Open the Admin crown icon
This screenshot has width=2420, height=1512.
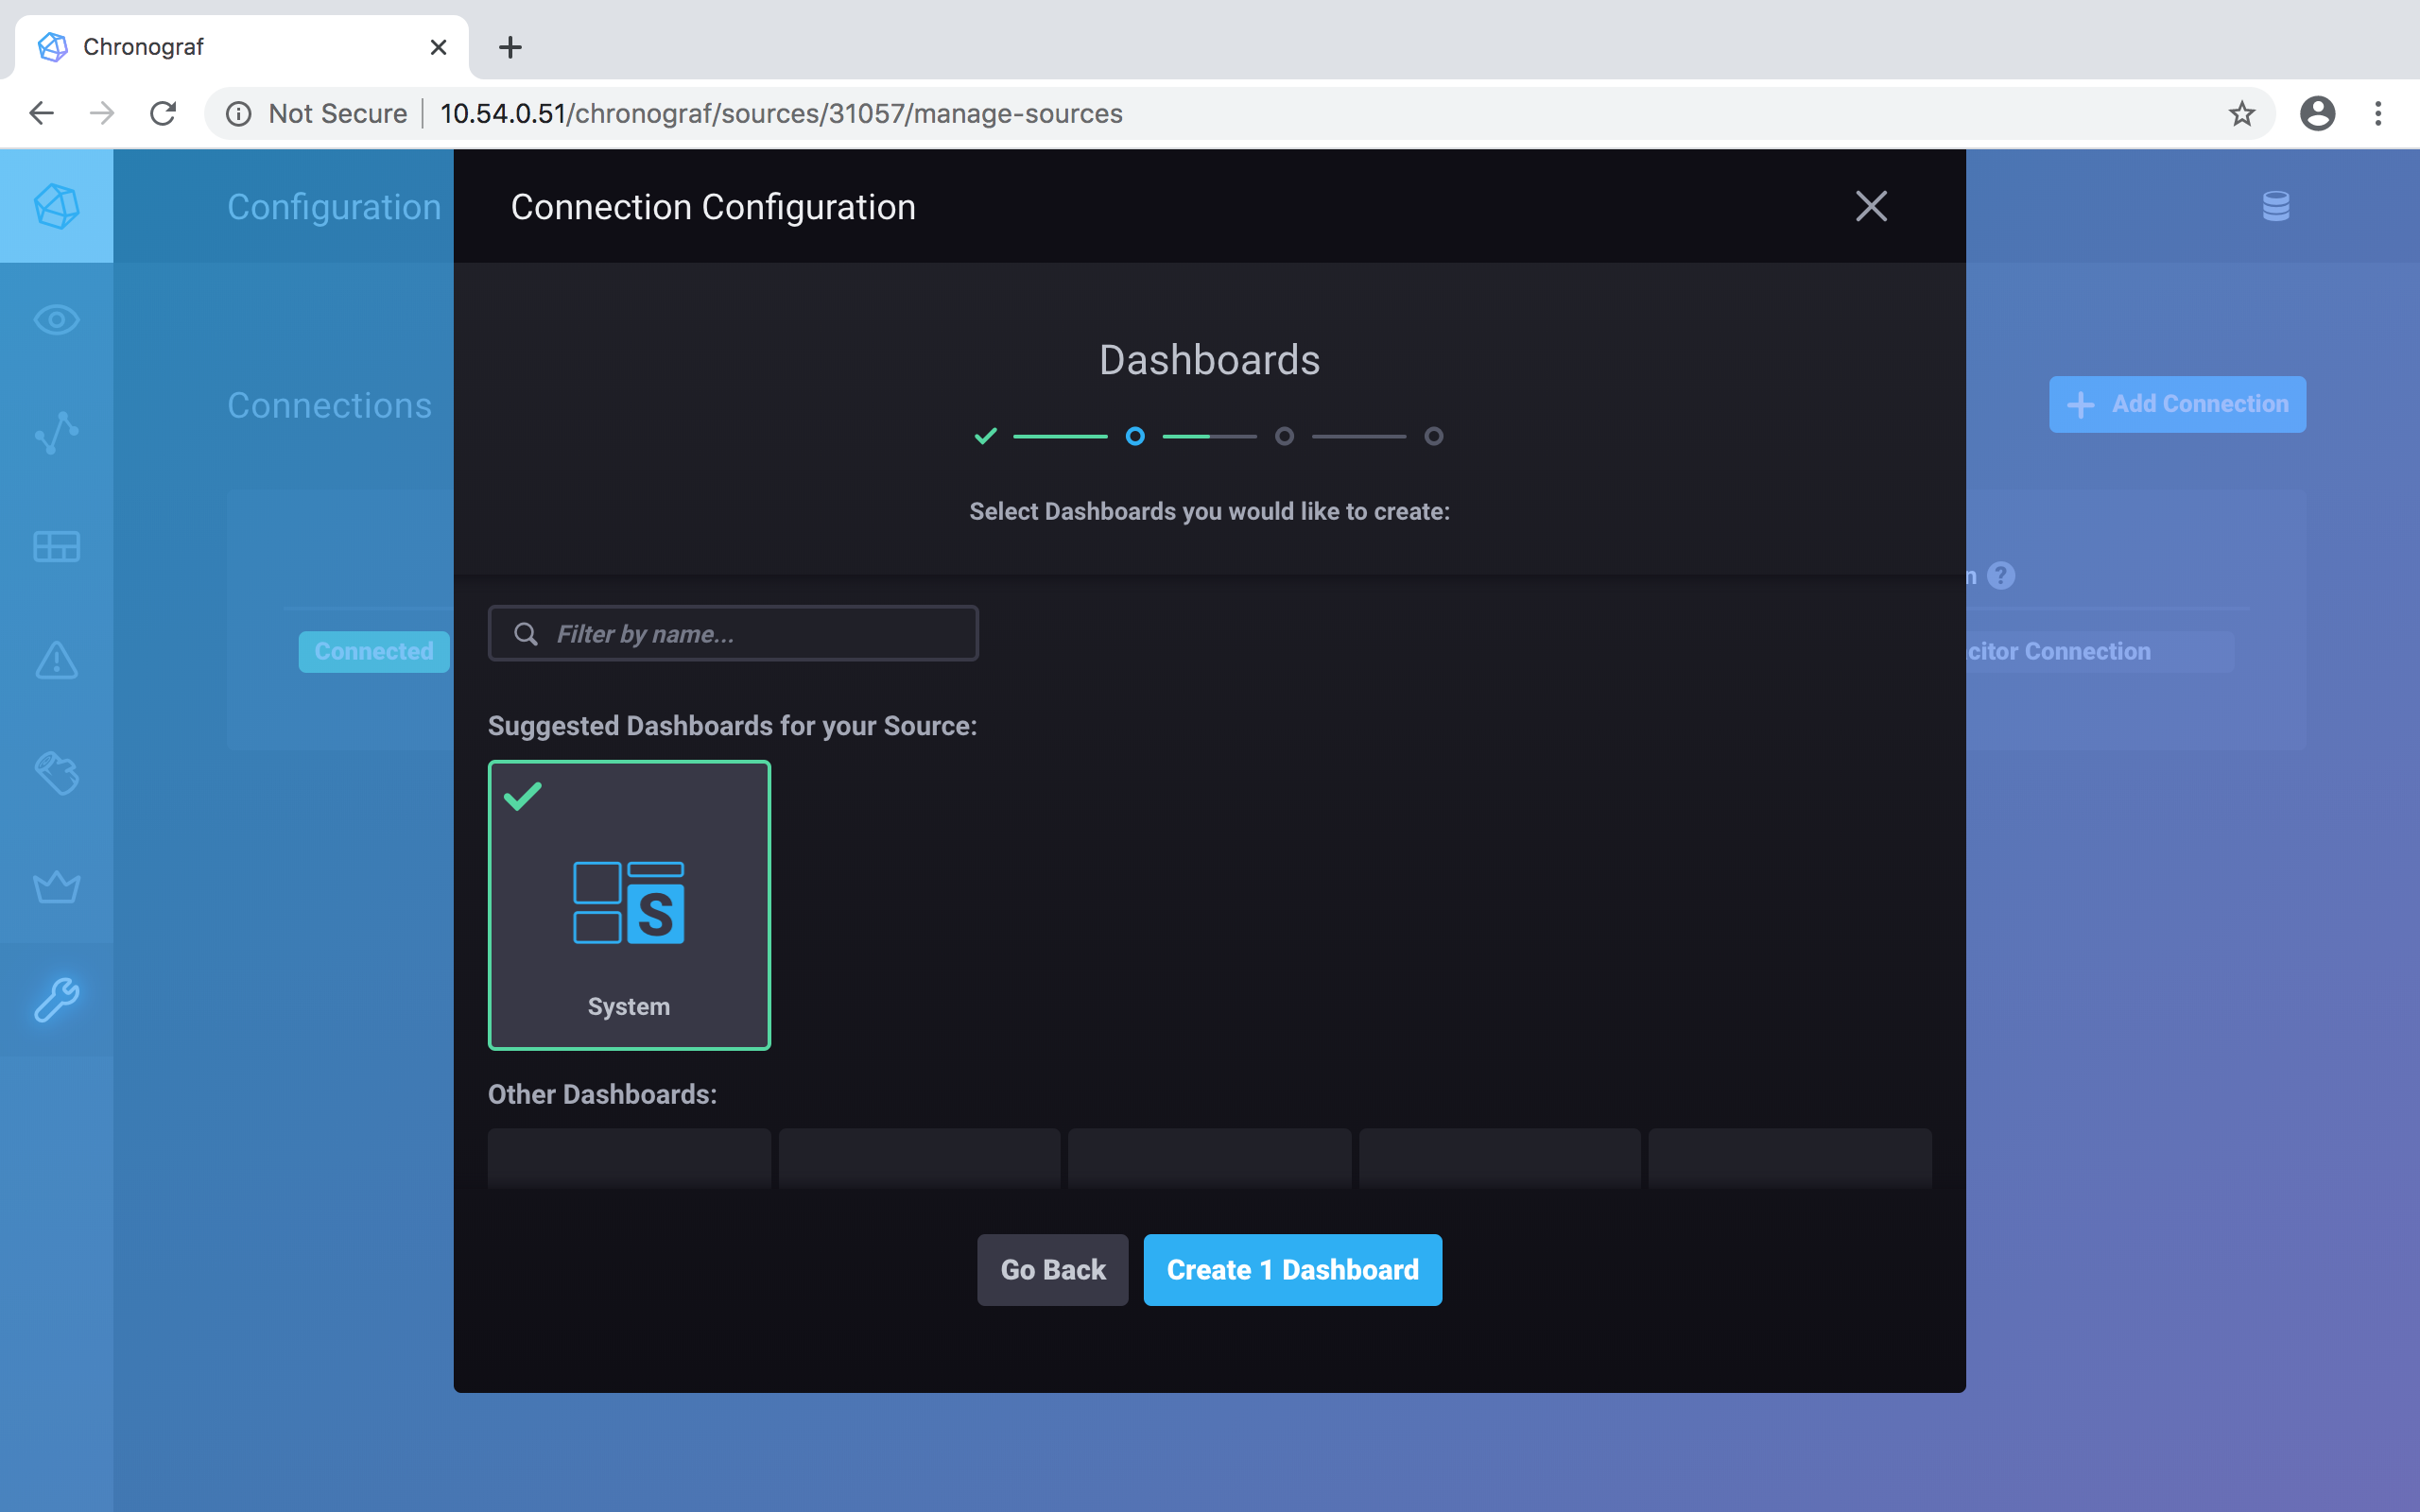(x=56, y=887)
